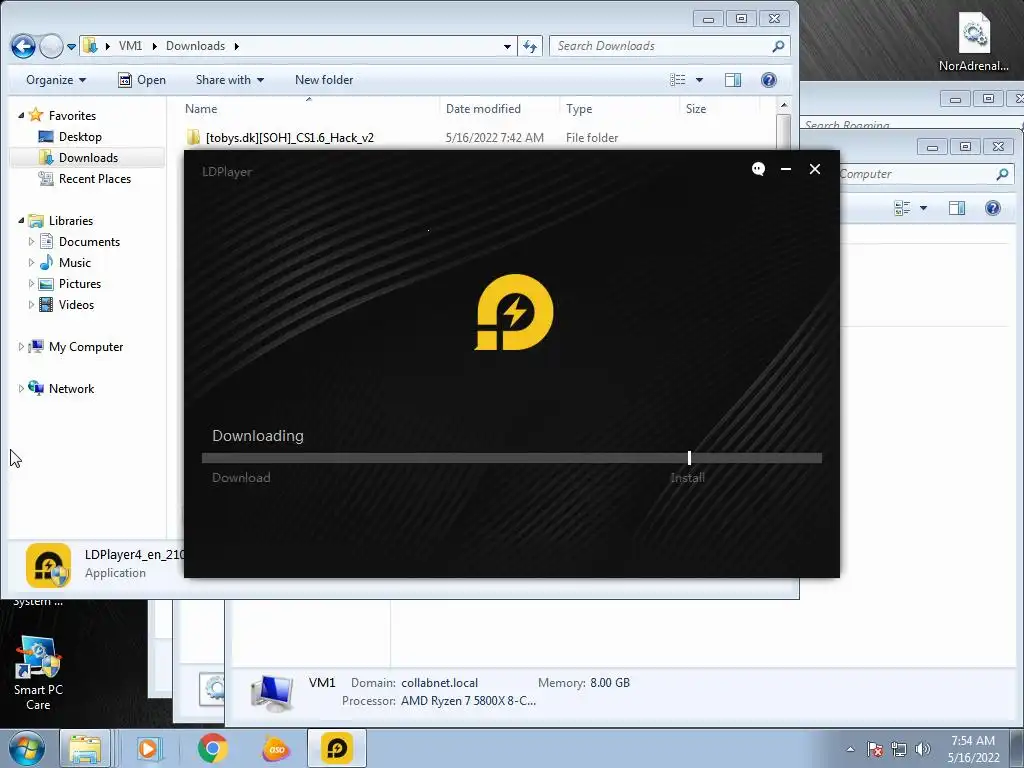Click the Open toolbar button
The height and width of the screenshot is (768, 1024).
pos(142,80)
